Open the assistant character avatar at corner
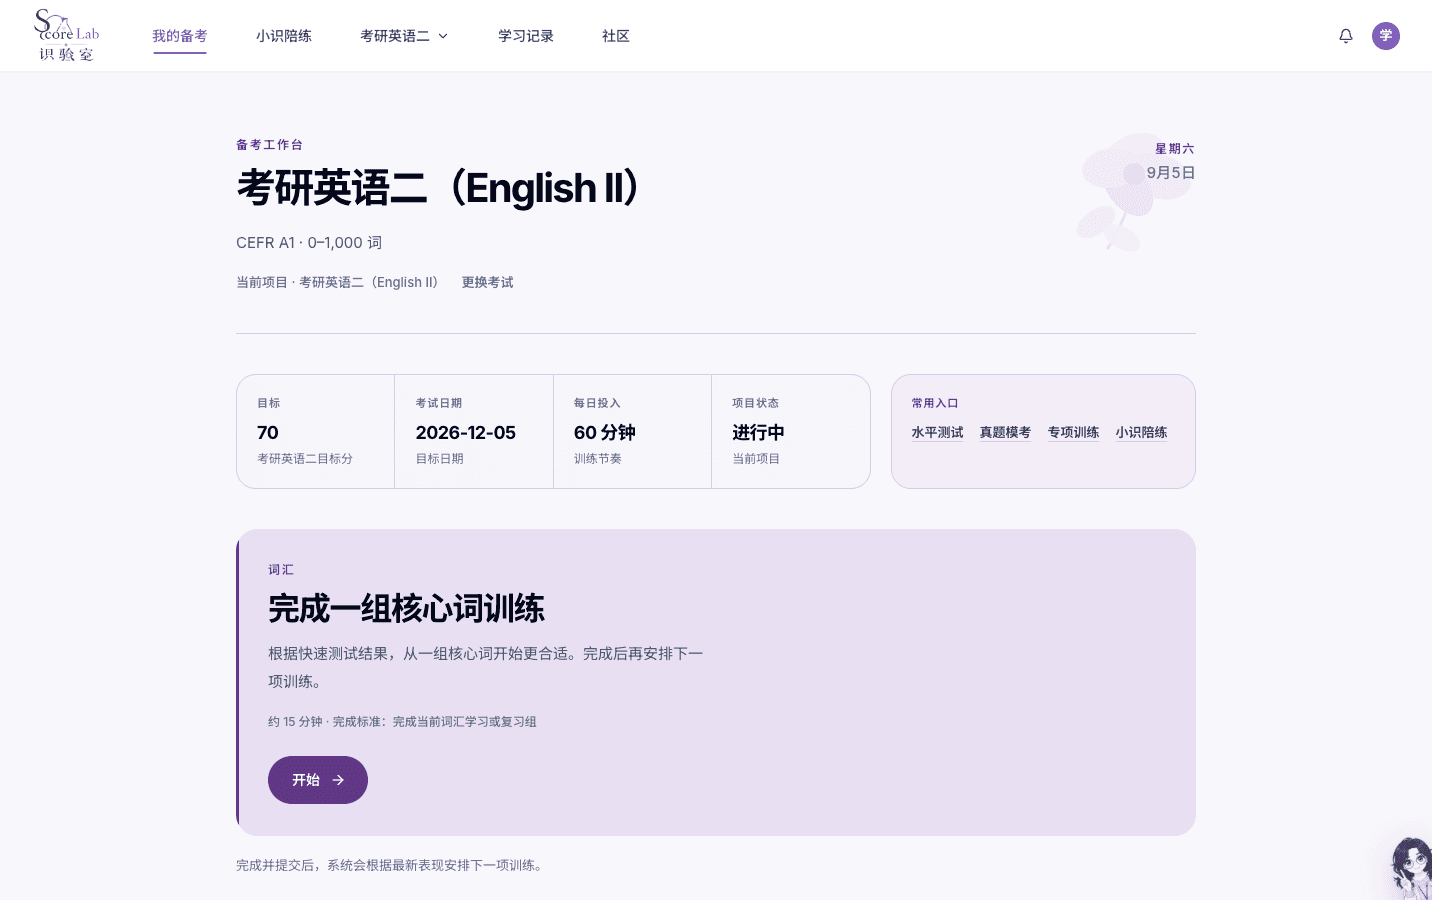This screenshot has width=1440, height=900. (x=1412, y=868)
